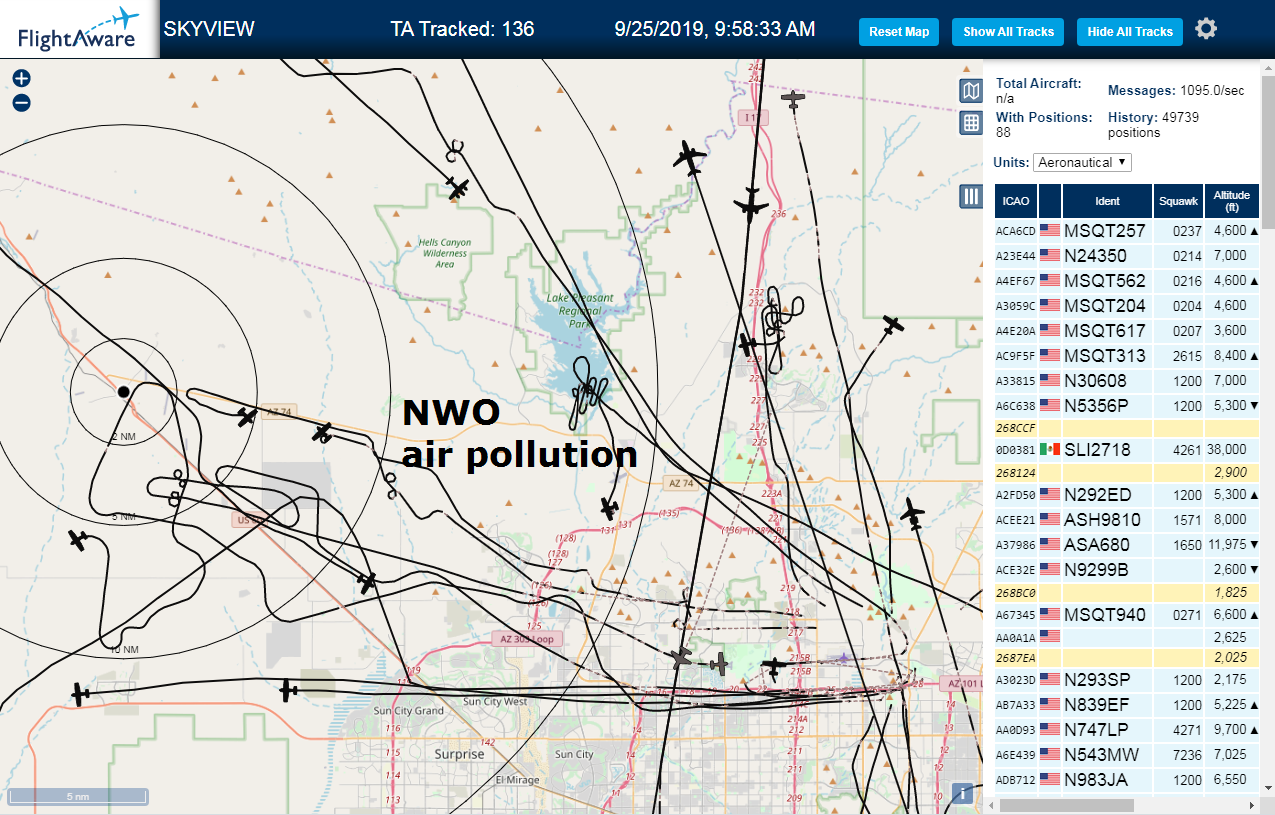
Task: Select the aircraft icon near AZ 74 label
Action: pos(247,416)
